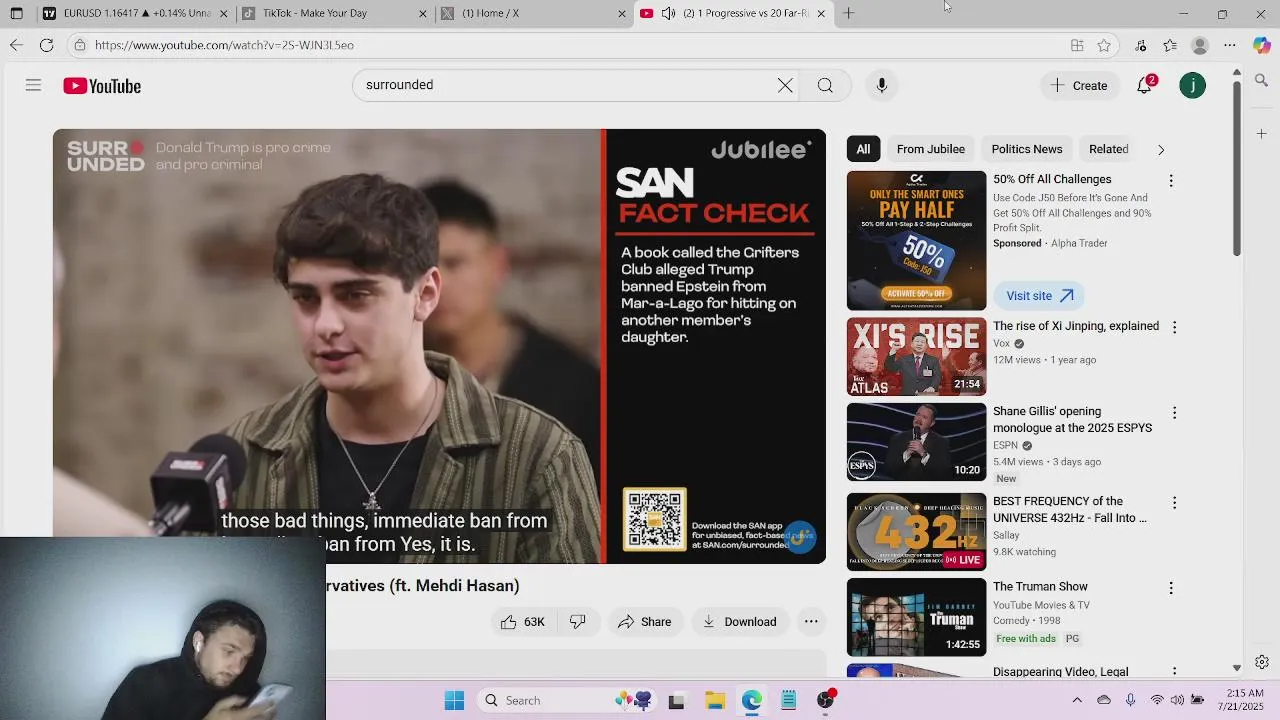Click the Download button

[739, 622]
